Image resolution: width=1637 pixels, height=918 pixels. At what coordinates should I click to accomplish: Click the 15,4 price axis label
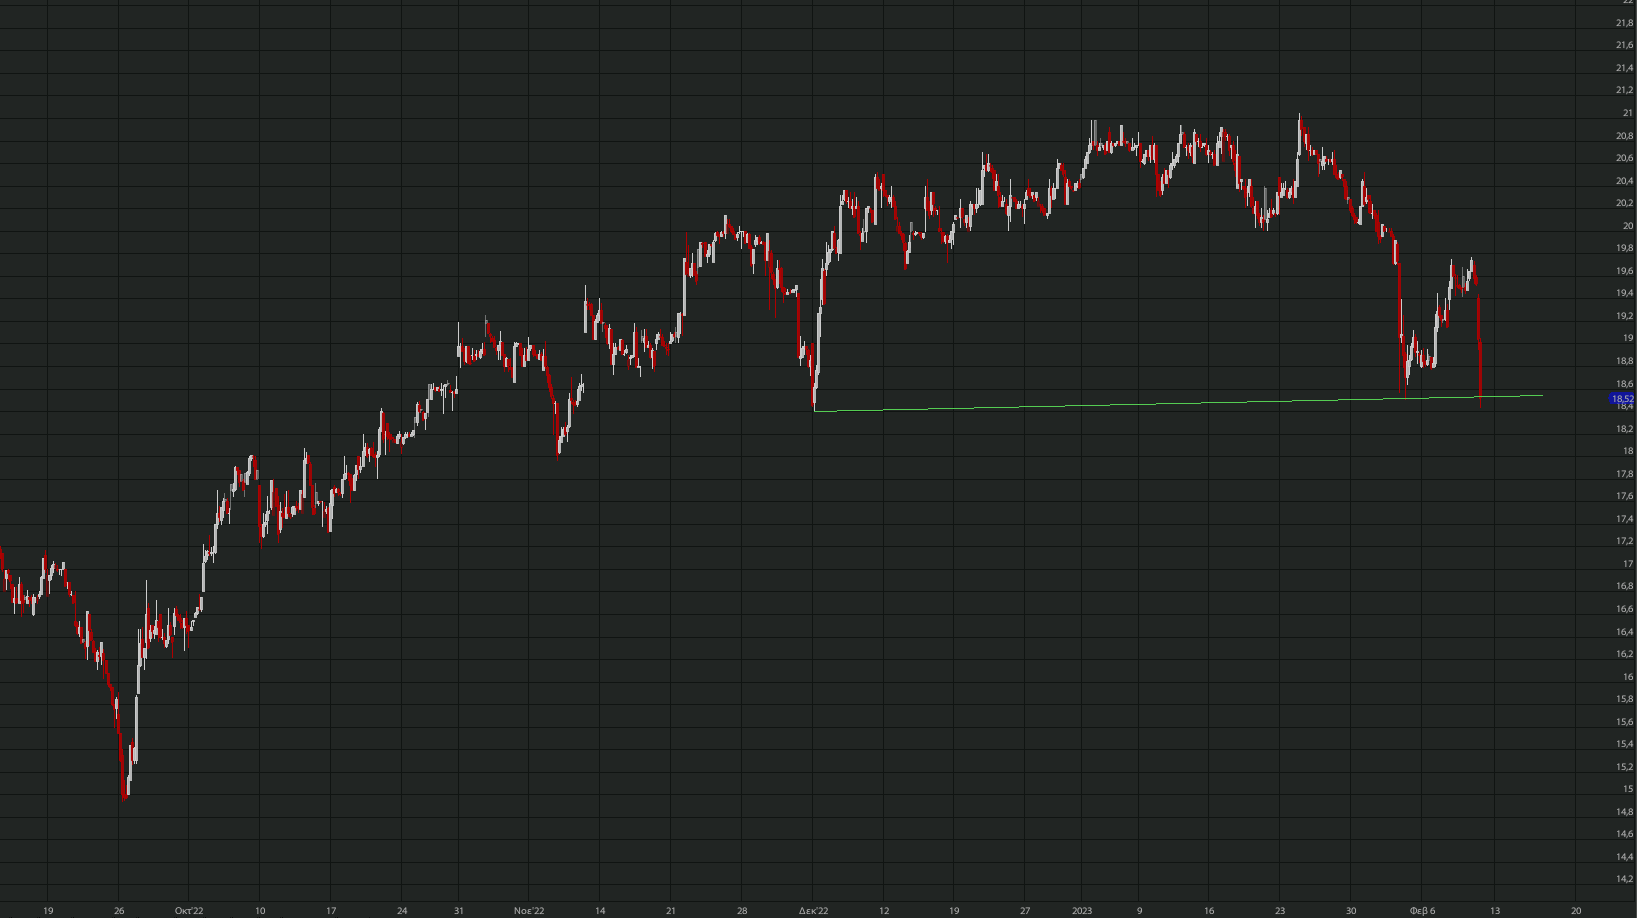coord(1625,744)
